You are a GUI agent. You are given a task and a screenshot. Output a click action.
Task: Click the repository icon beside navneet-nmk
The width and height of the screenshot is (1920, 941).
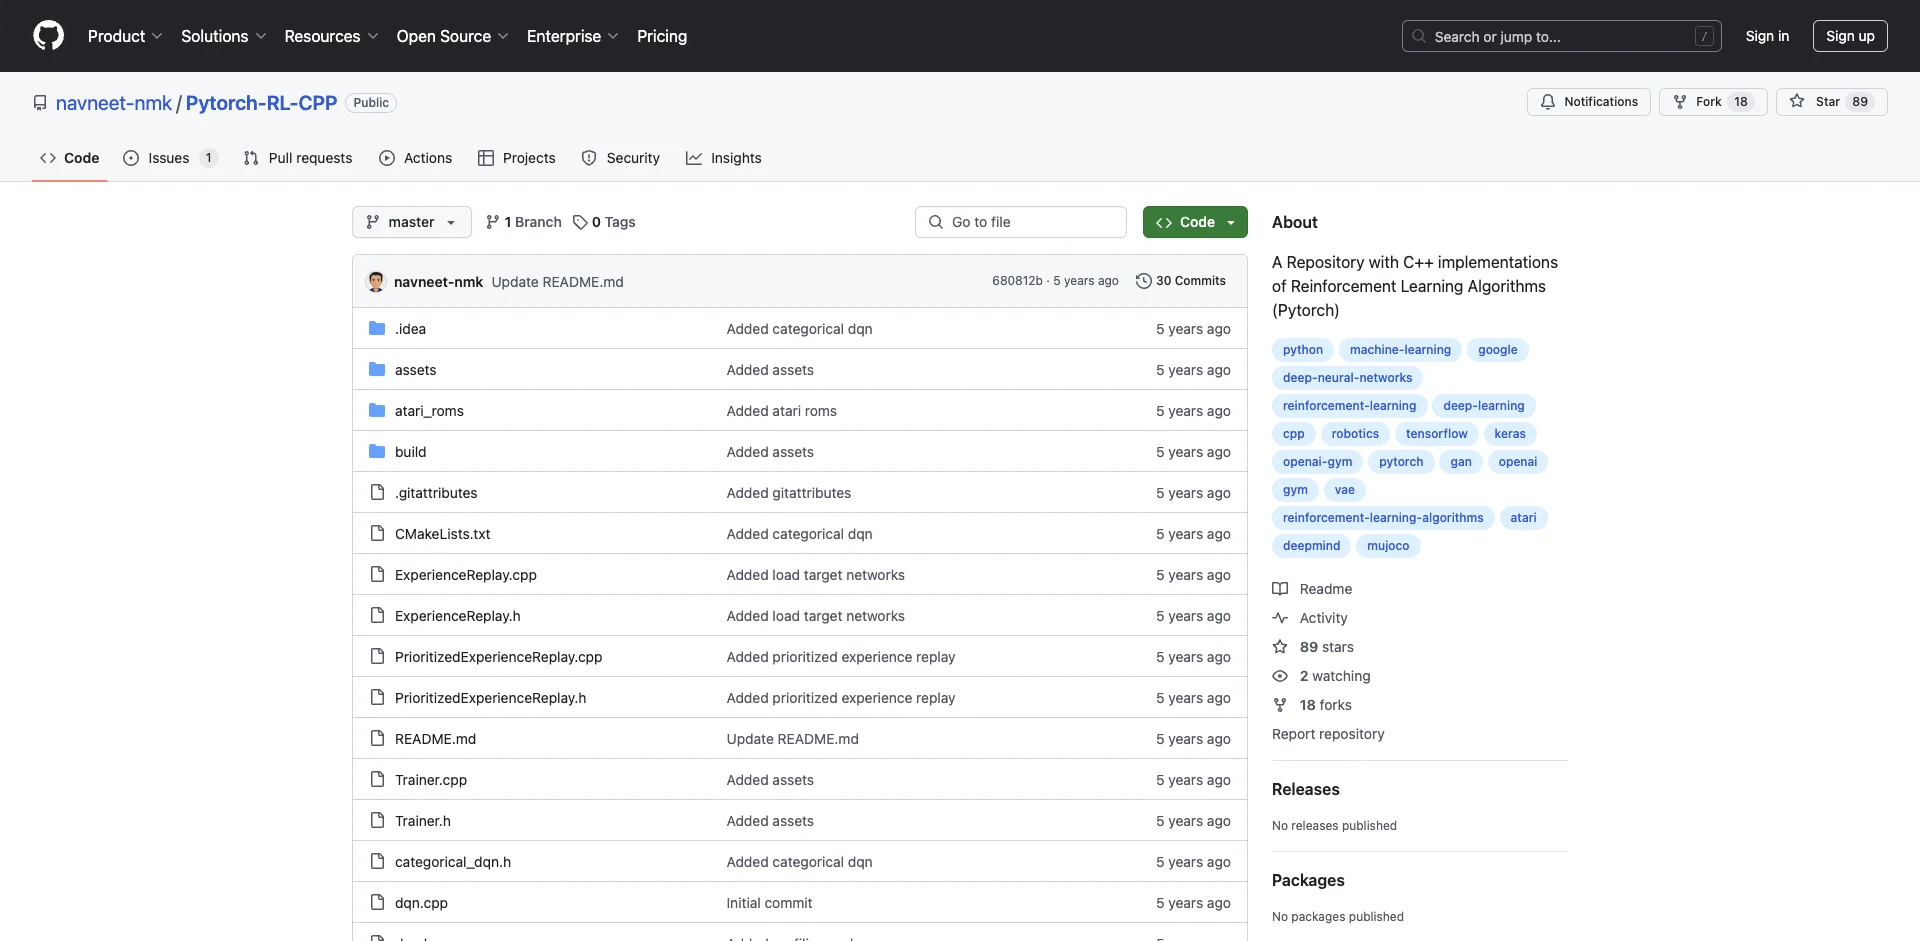(40, 103)
